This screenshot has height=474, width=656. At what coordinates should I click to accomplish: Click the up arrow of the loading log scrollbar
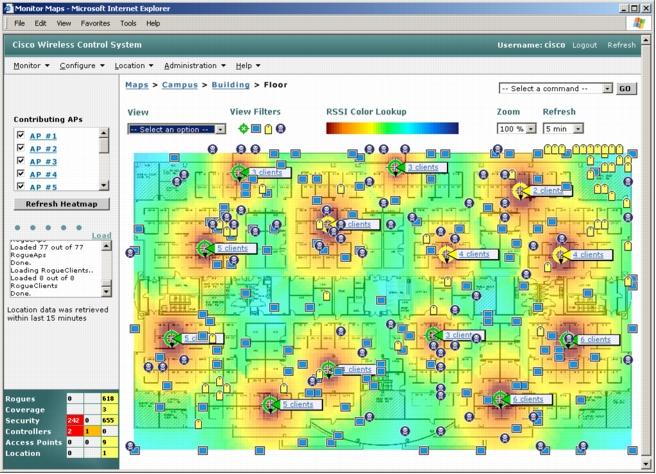(x=107, y=246)
